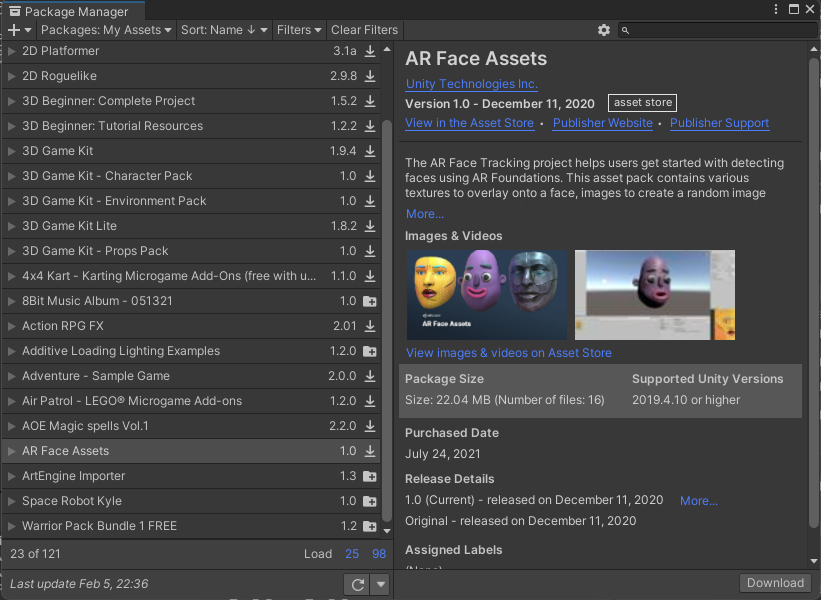Select the Adventure - Sample Game package

191,376
